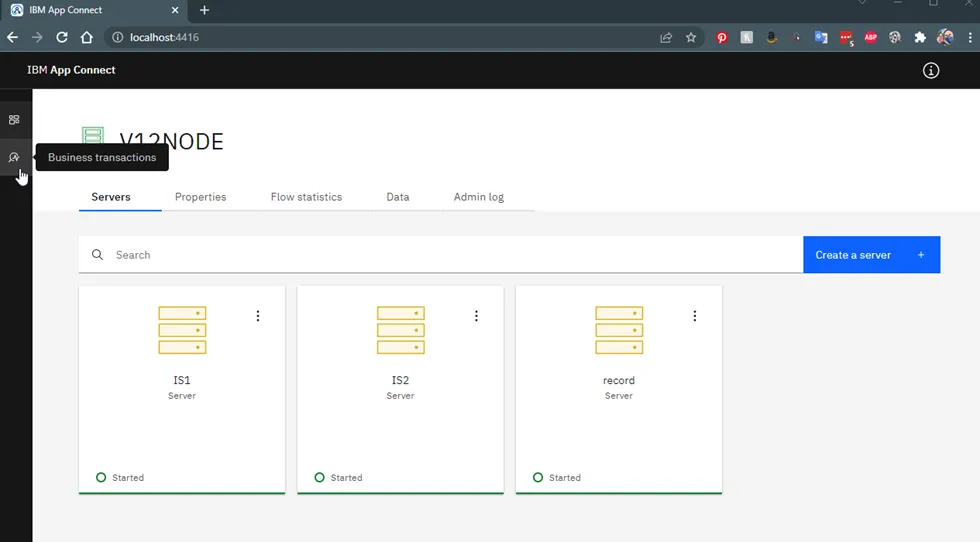Click the Started text on IS2 card
Viewport: 980px width, 542px height.
[x=346, y=478]
